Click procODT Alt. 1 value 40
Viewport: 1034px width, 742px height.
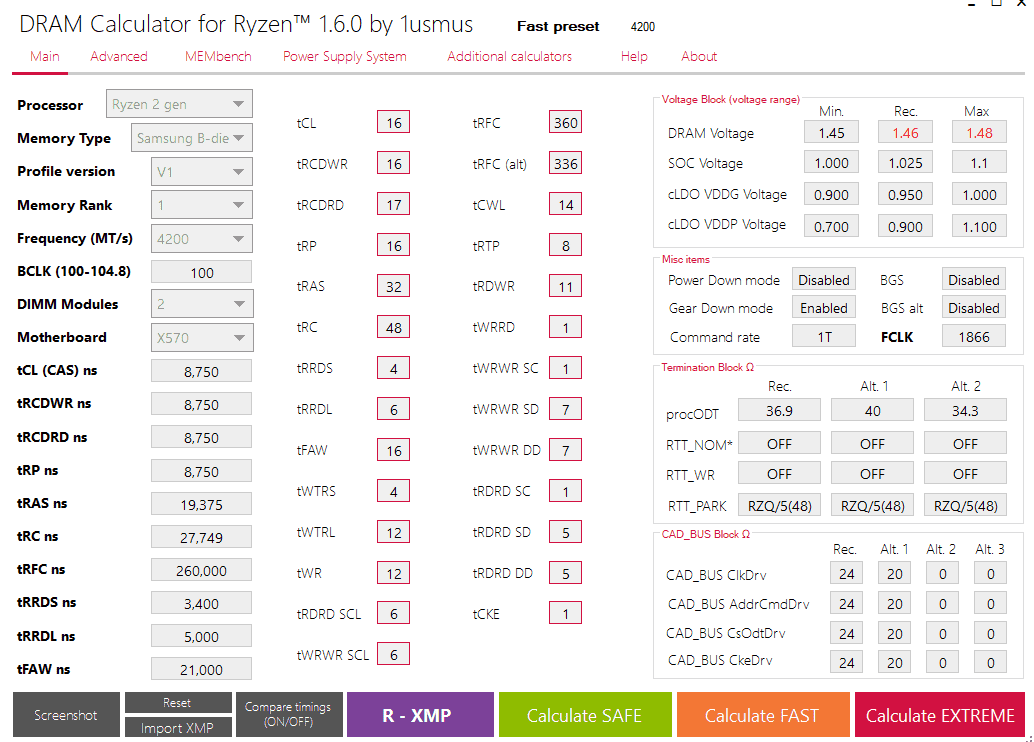tap(872, 410)
